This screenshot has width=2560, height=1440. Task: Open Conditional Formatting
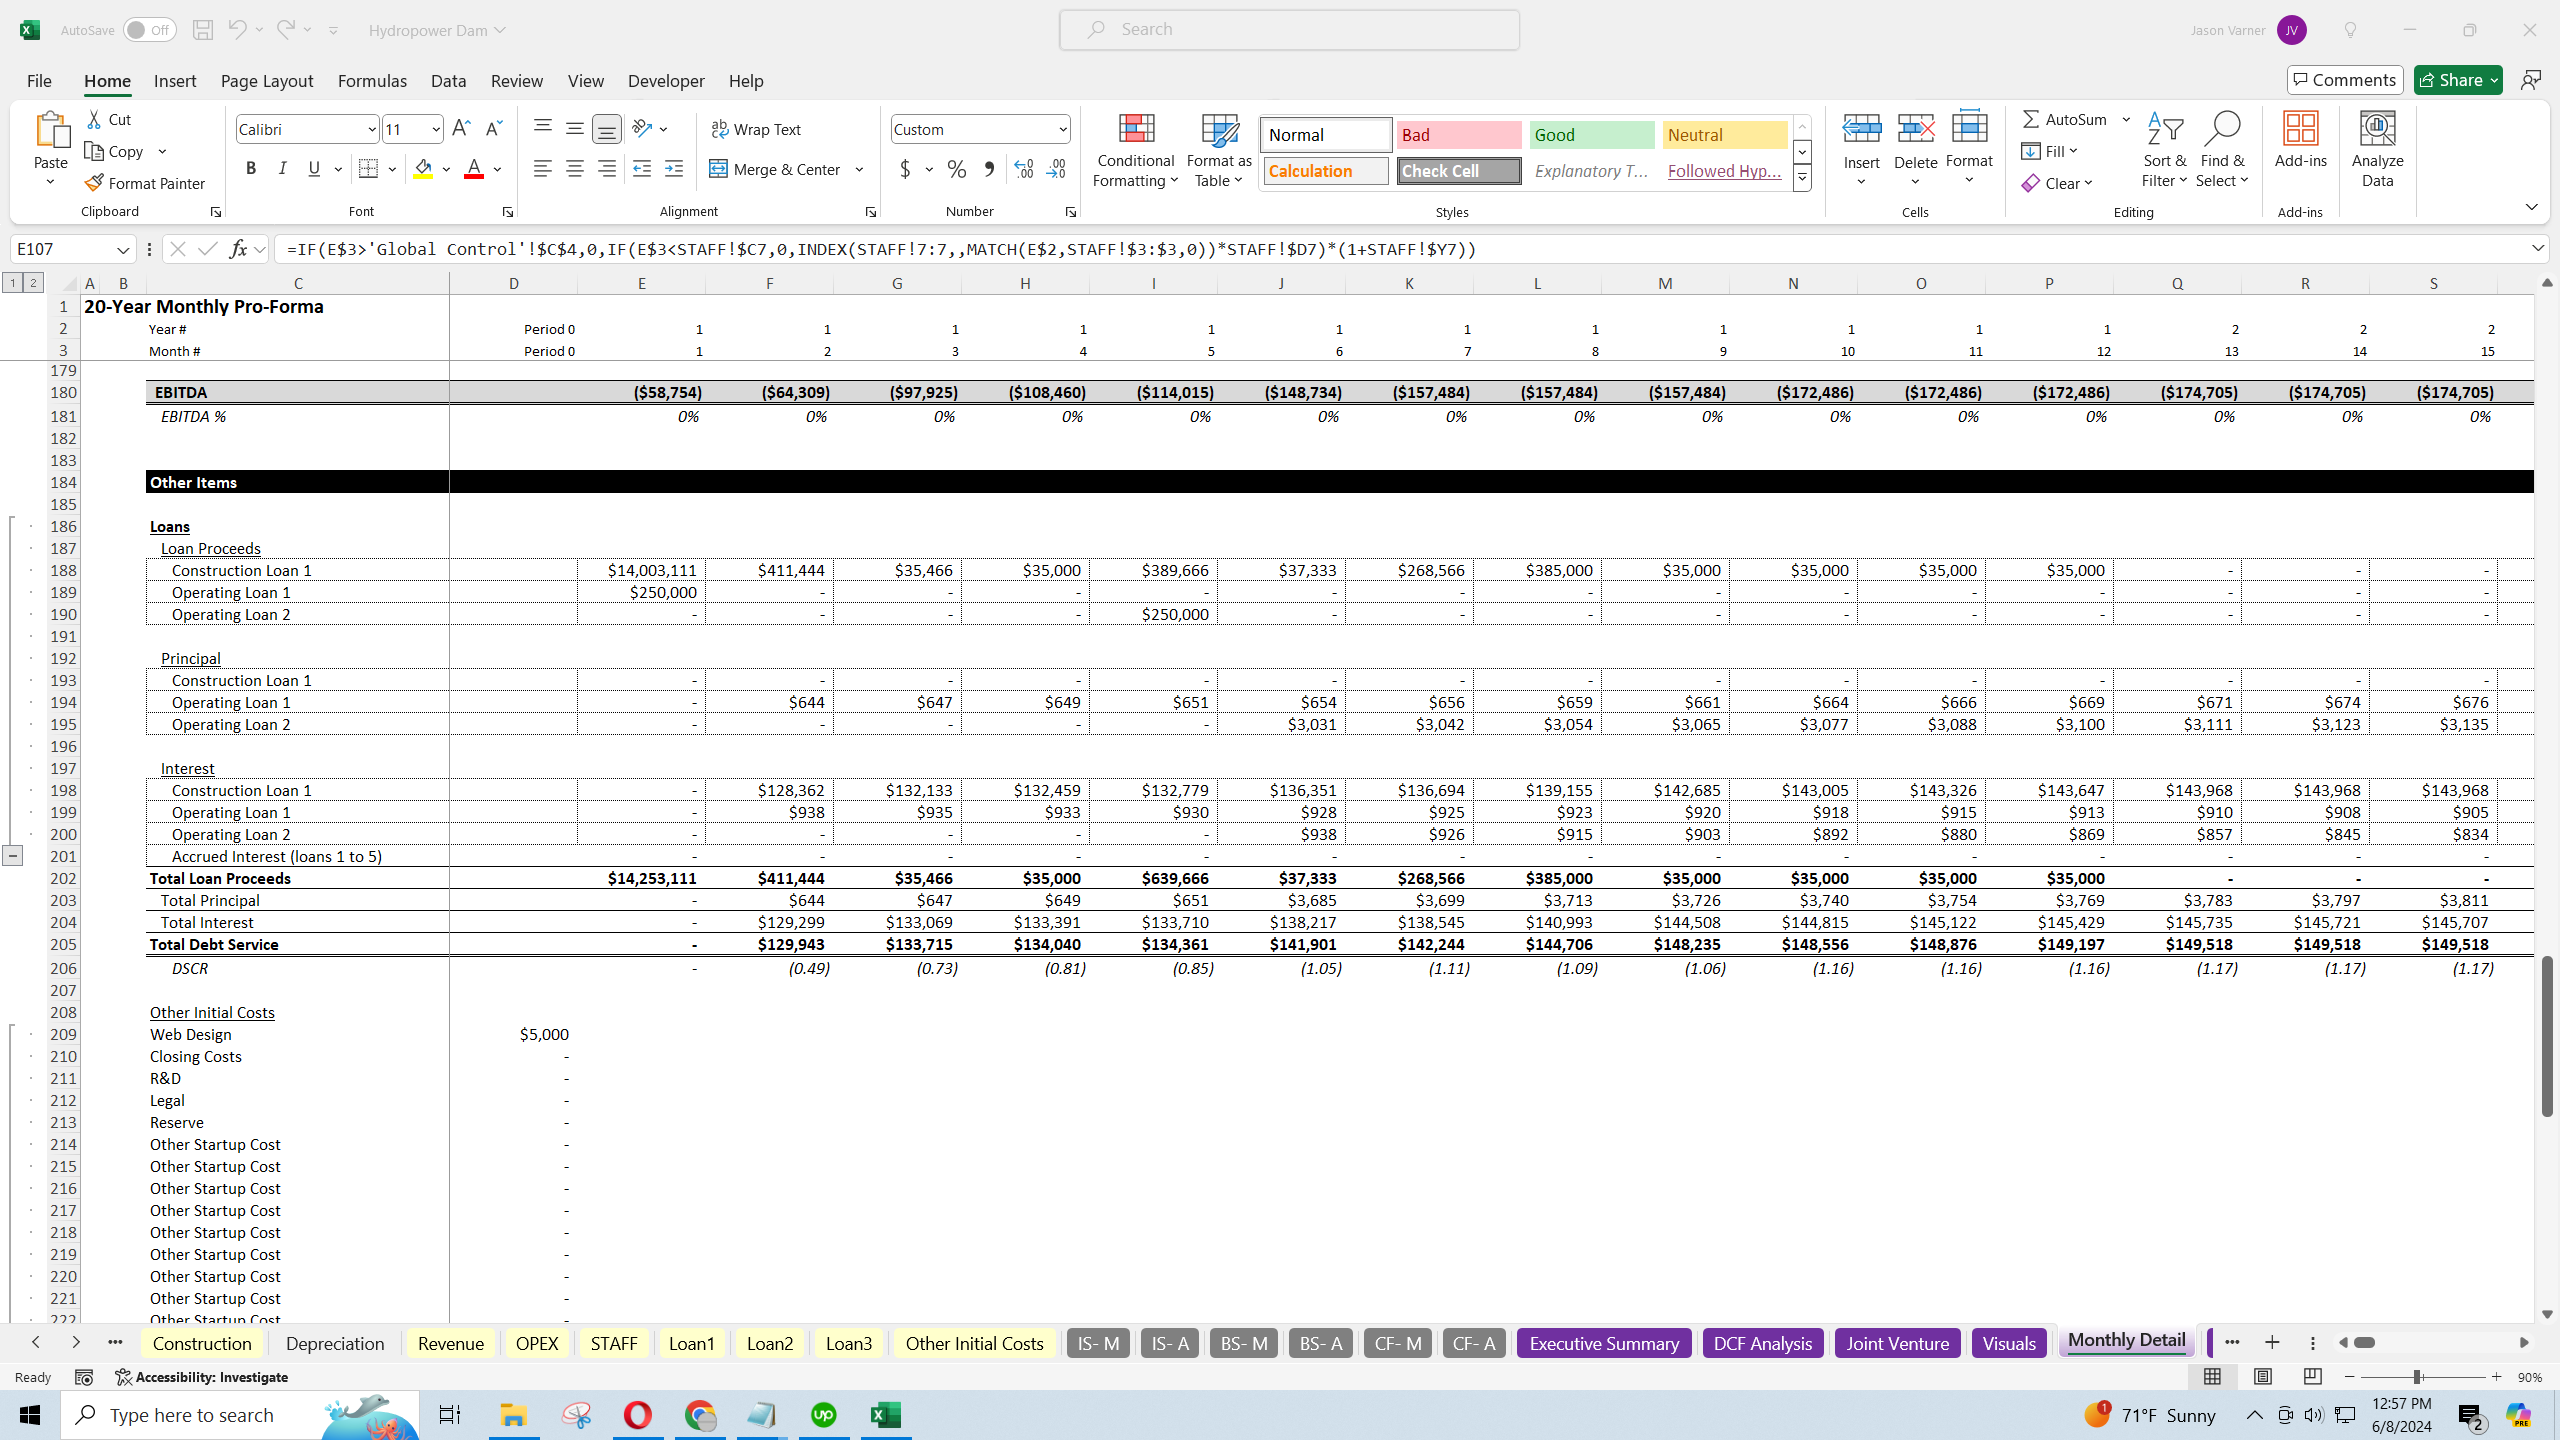pos(1135,150)
